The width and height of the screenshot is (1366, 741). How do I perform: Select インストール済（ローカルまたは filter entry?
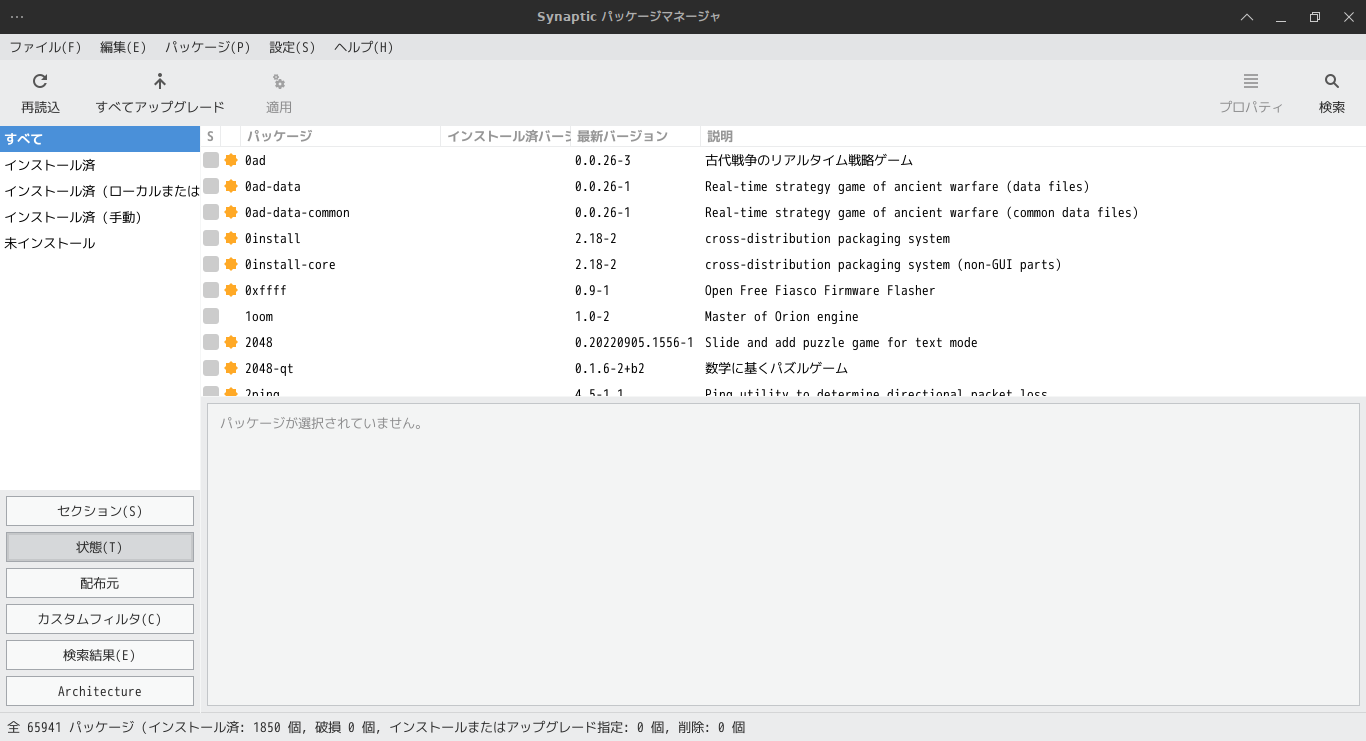(100, 191)
